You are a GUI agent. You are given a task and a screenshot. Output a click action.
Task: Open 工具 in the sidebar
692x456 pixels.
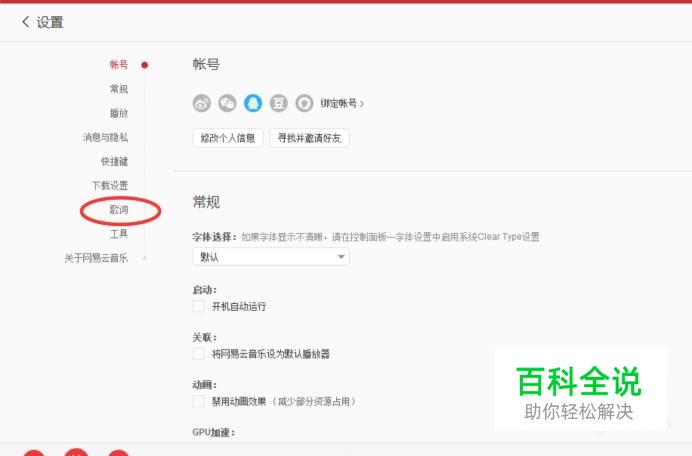point(119,234)
